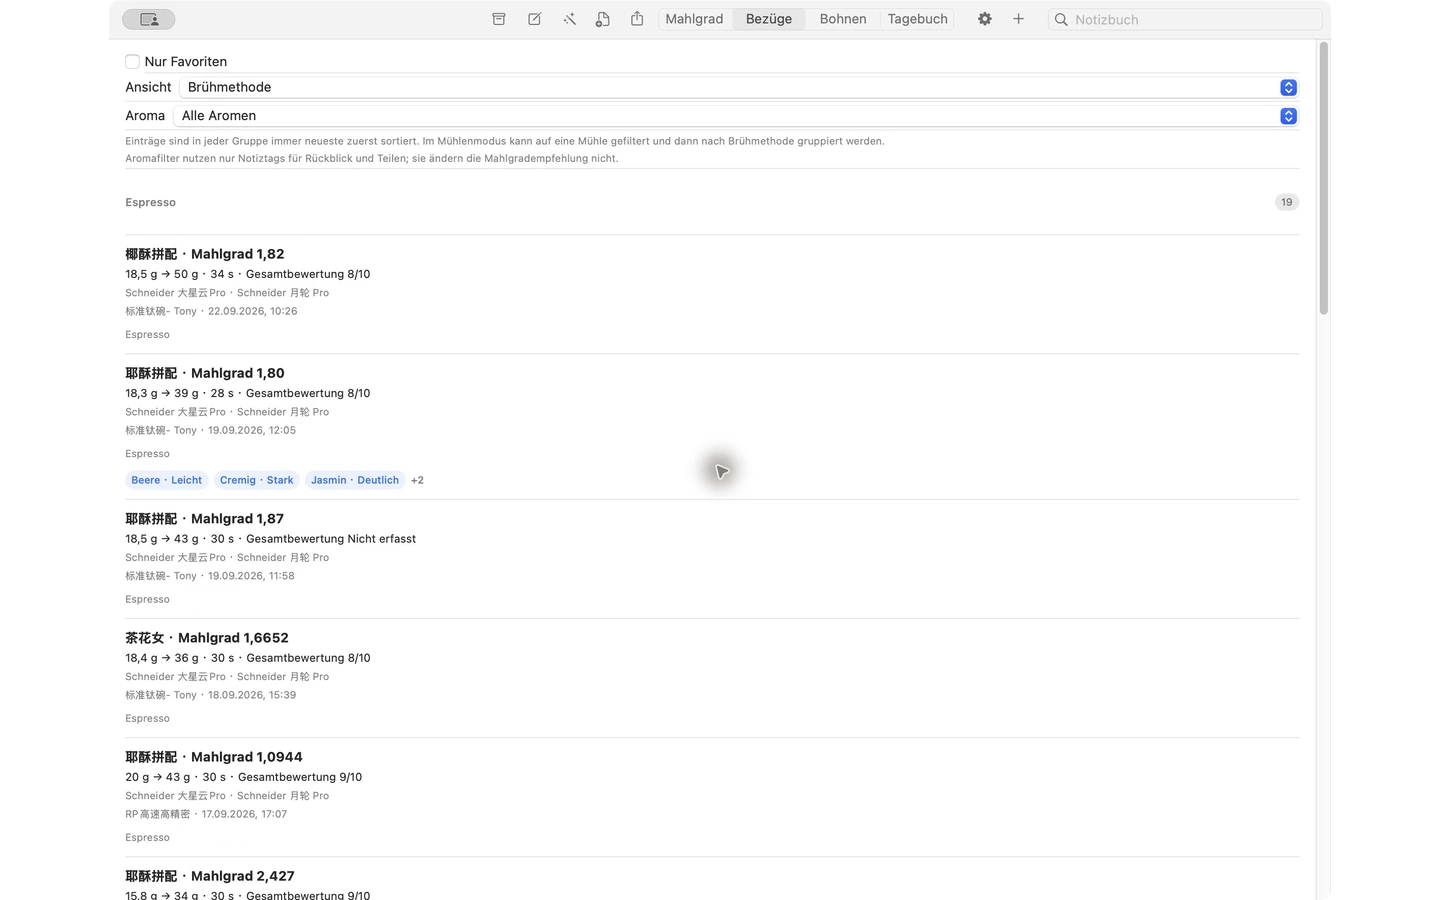The image size is (1440, 900).
Task: Open the entry with Mahlgrad 1,0944
Action: tap(712, 797)
